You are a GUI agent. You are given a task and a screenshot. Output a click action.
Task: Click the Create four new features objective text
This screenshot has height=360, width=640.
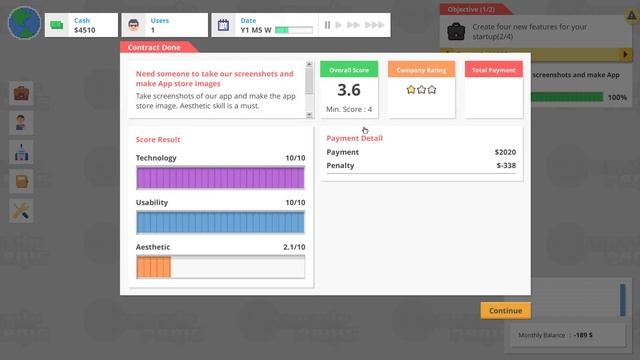pos(529,31)
